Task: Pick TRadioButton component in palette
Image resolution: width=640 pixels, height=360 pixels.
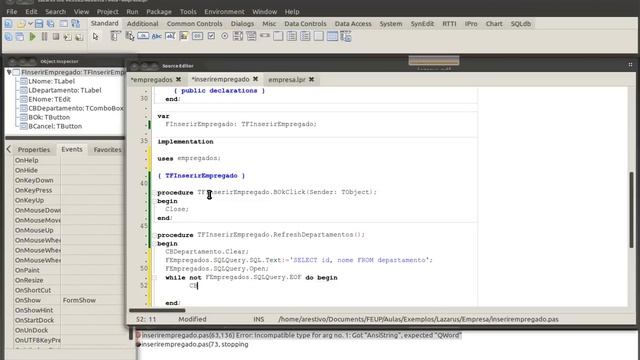Action: pos(224,36)
